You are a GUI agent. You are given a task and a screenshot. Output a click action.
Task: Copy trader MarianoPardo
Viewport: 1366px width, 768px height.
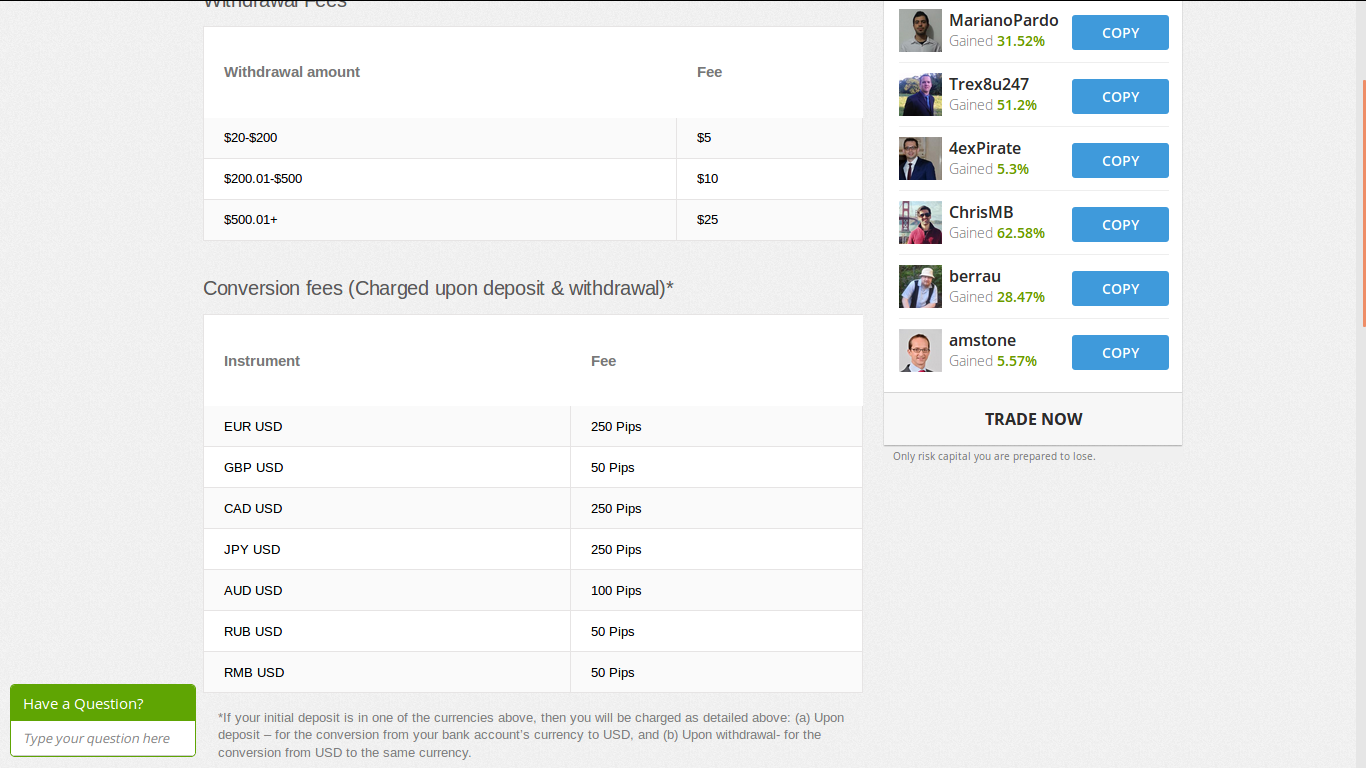1120,33
